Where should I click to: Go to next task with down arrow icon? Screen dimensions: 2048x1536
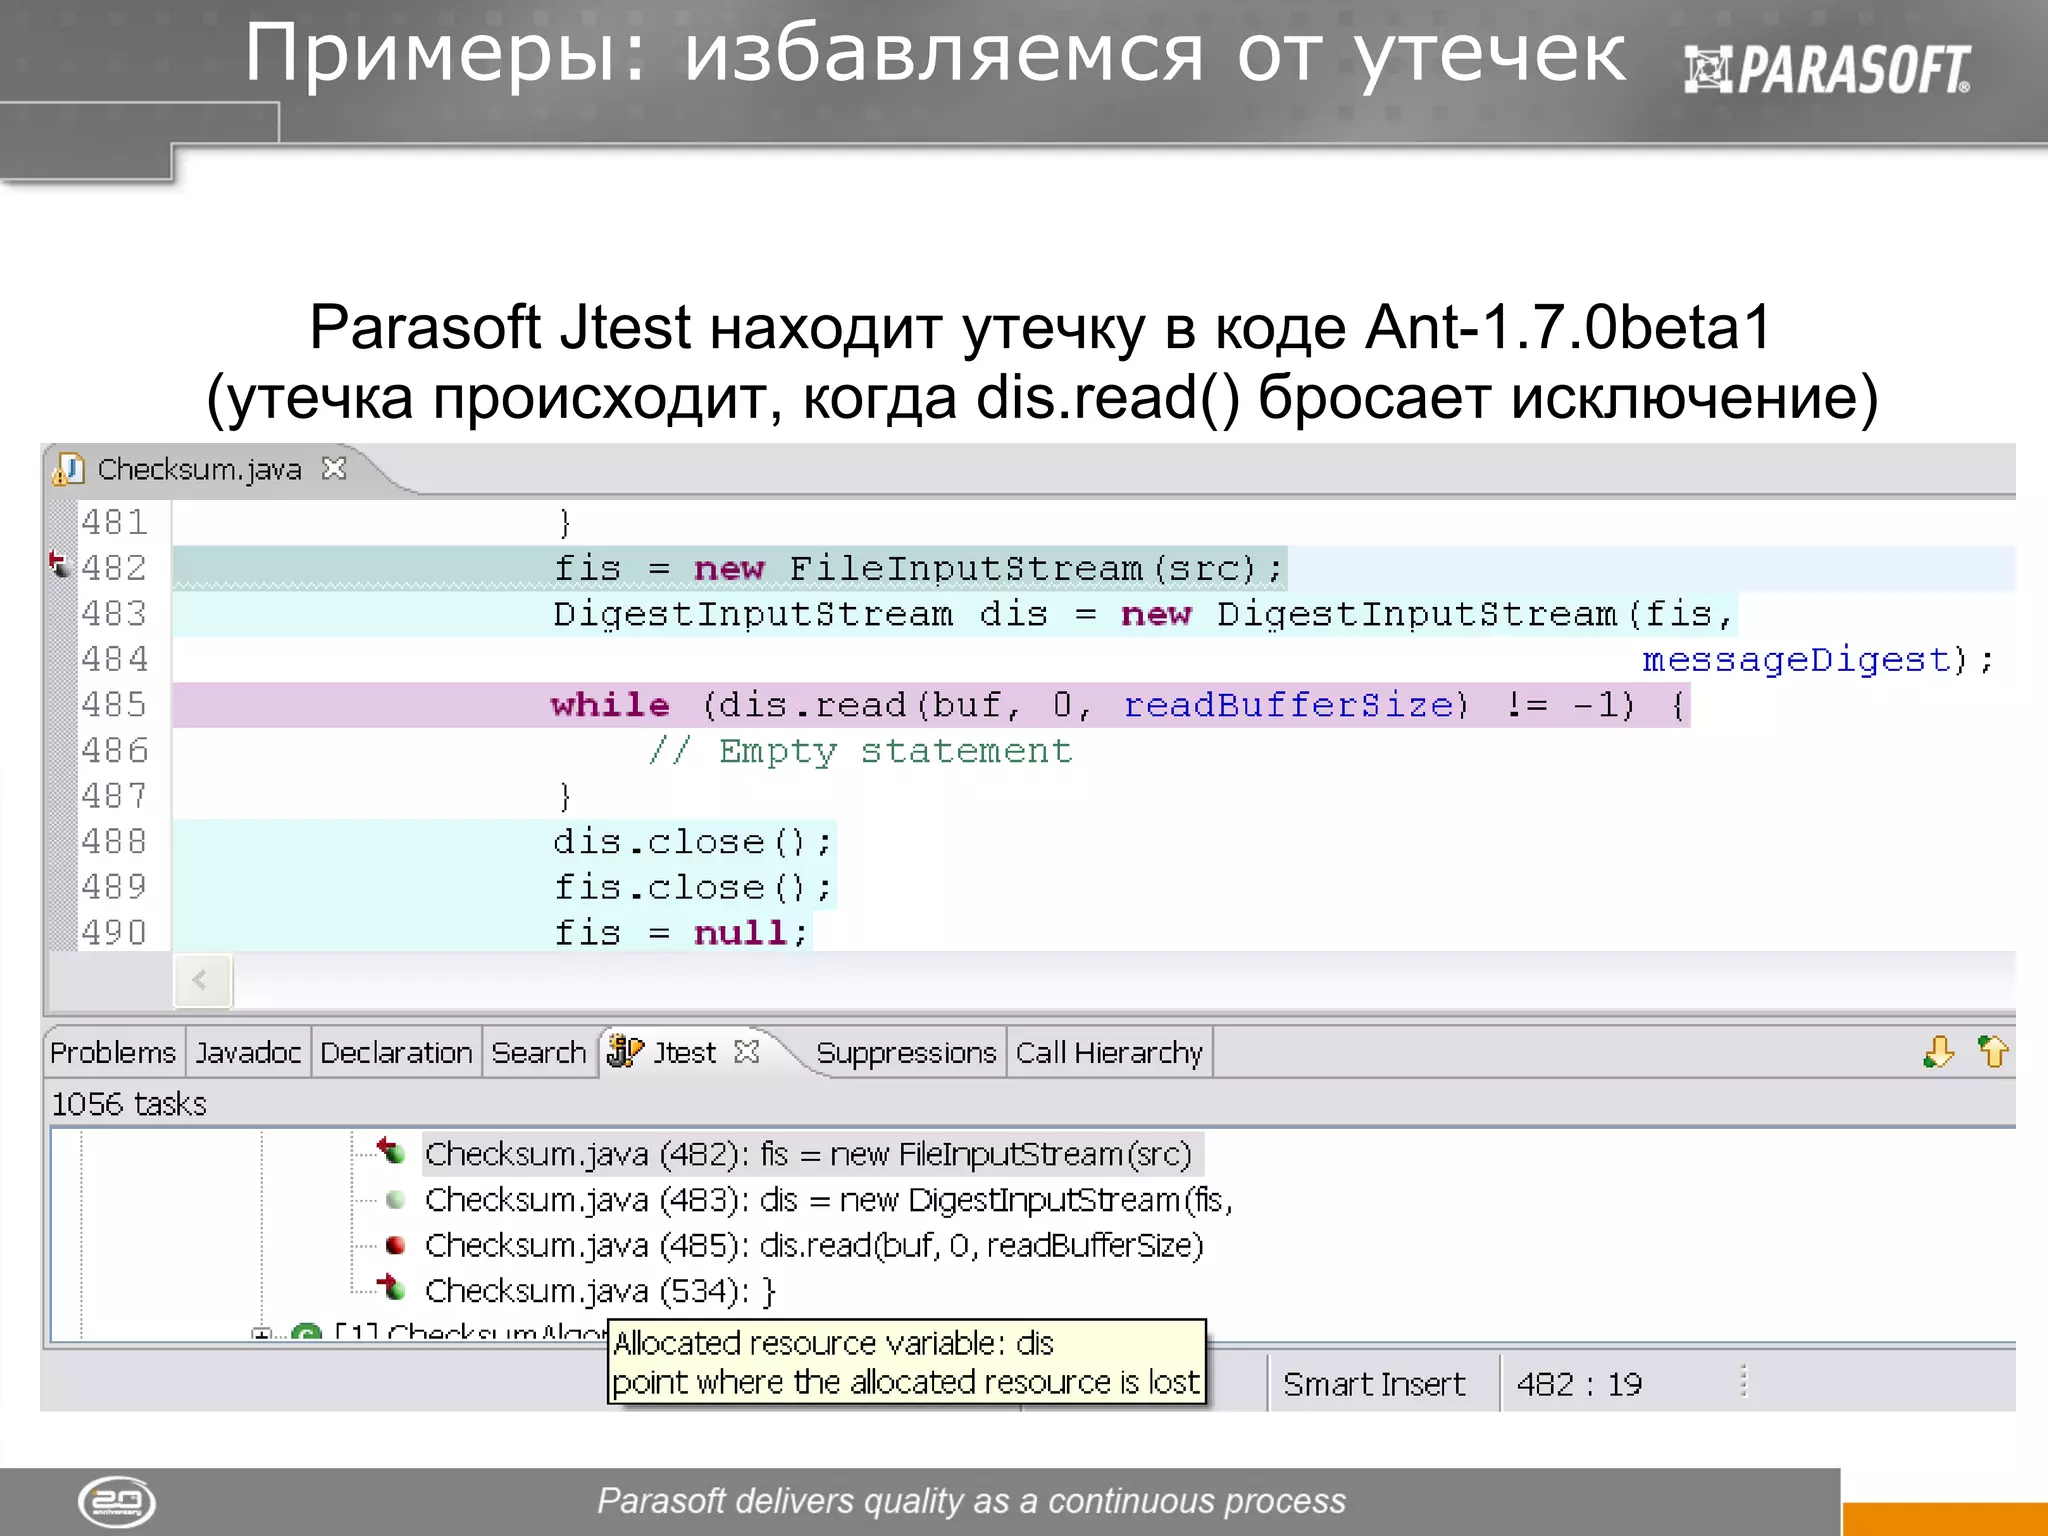1938,1052
